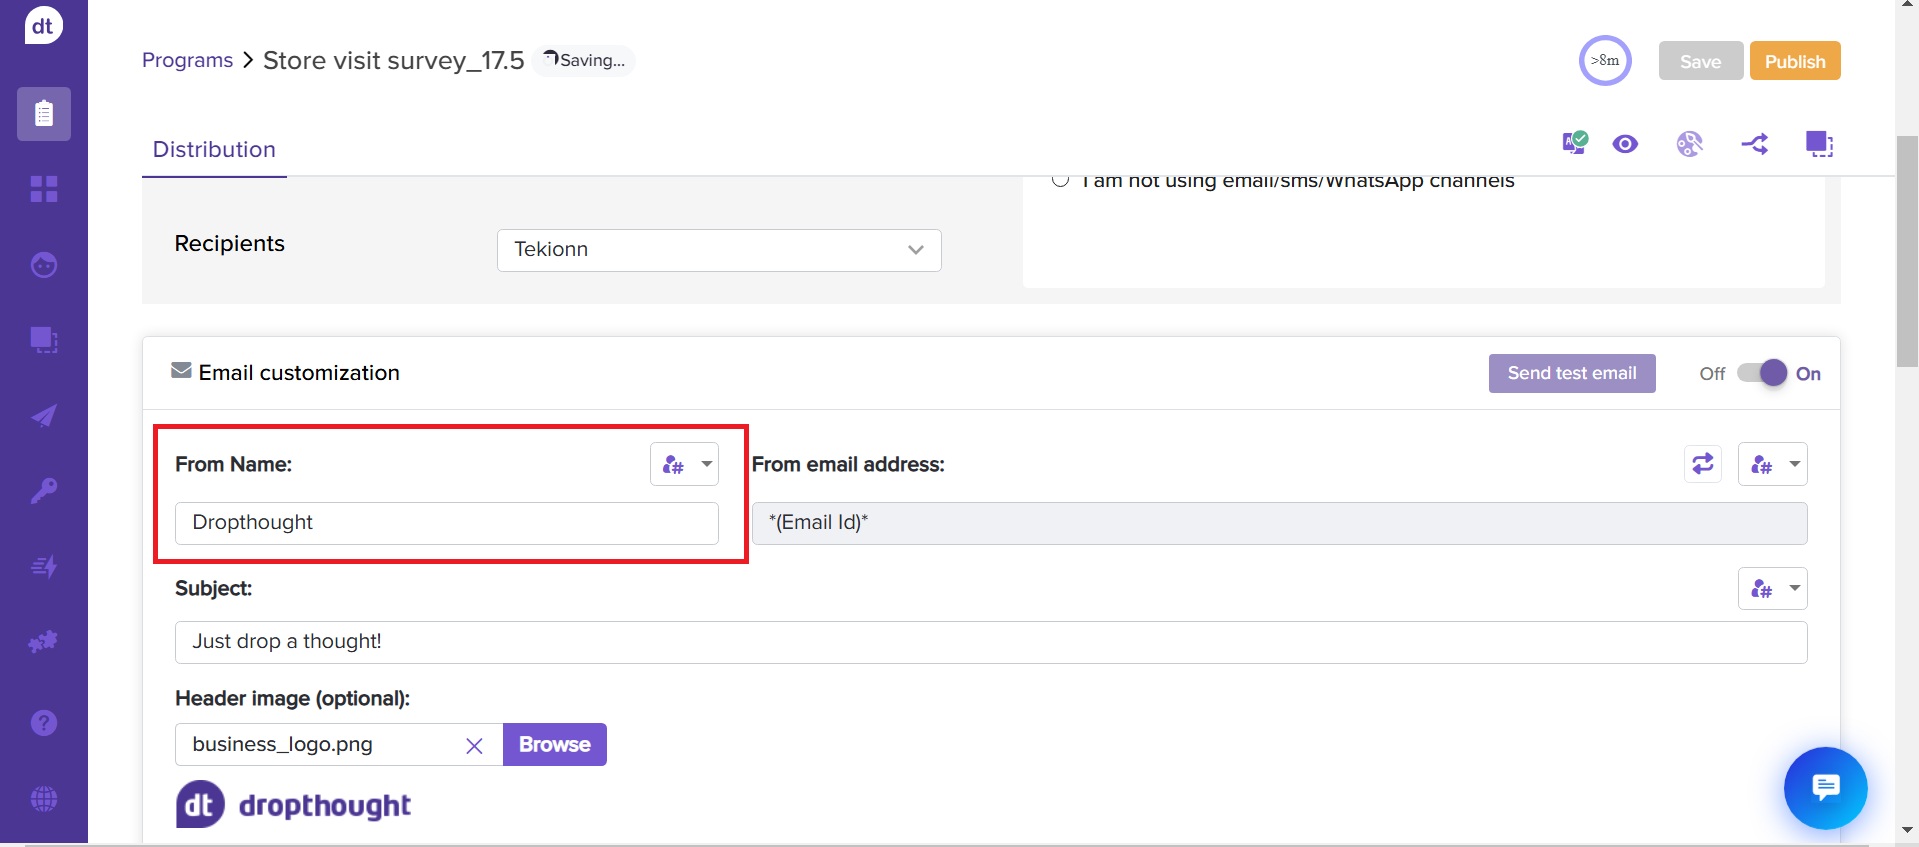1919x847 pixels.
Task: Open the live chat bubble button
Action: pos(1825,788)
